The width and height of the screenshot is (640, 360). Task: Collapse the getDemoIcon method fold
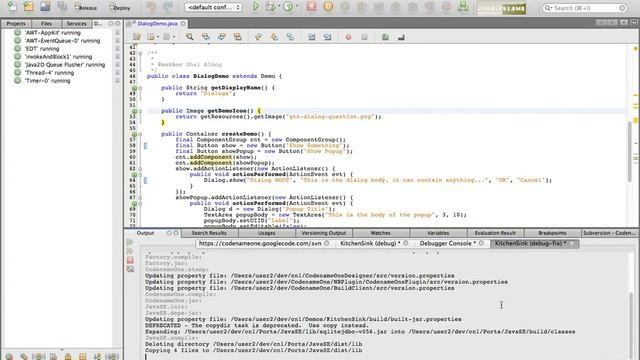coord(140,111)
